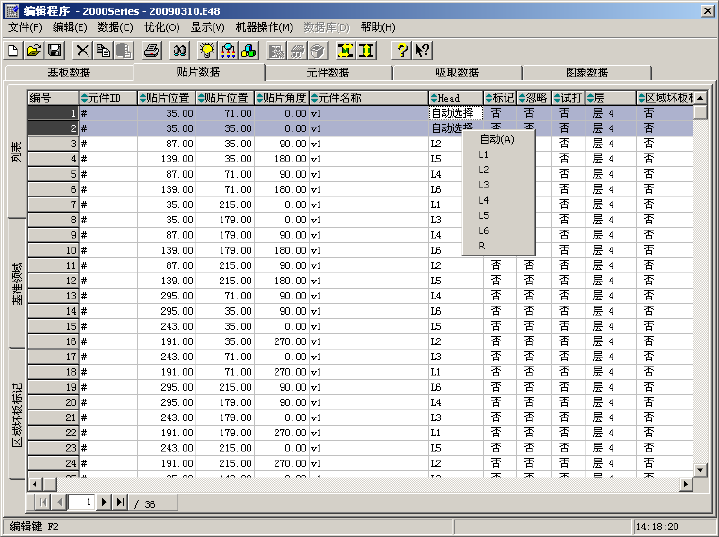Open the 文件(F) menu
The height and width of the screenshot is (537, 719).
click(x=26, y=27)
